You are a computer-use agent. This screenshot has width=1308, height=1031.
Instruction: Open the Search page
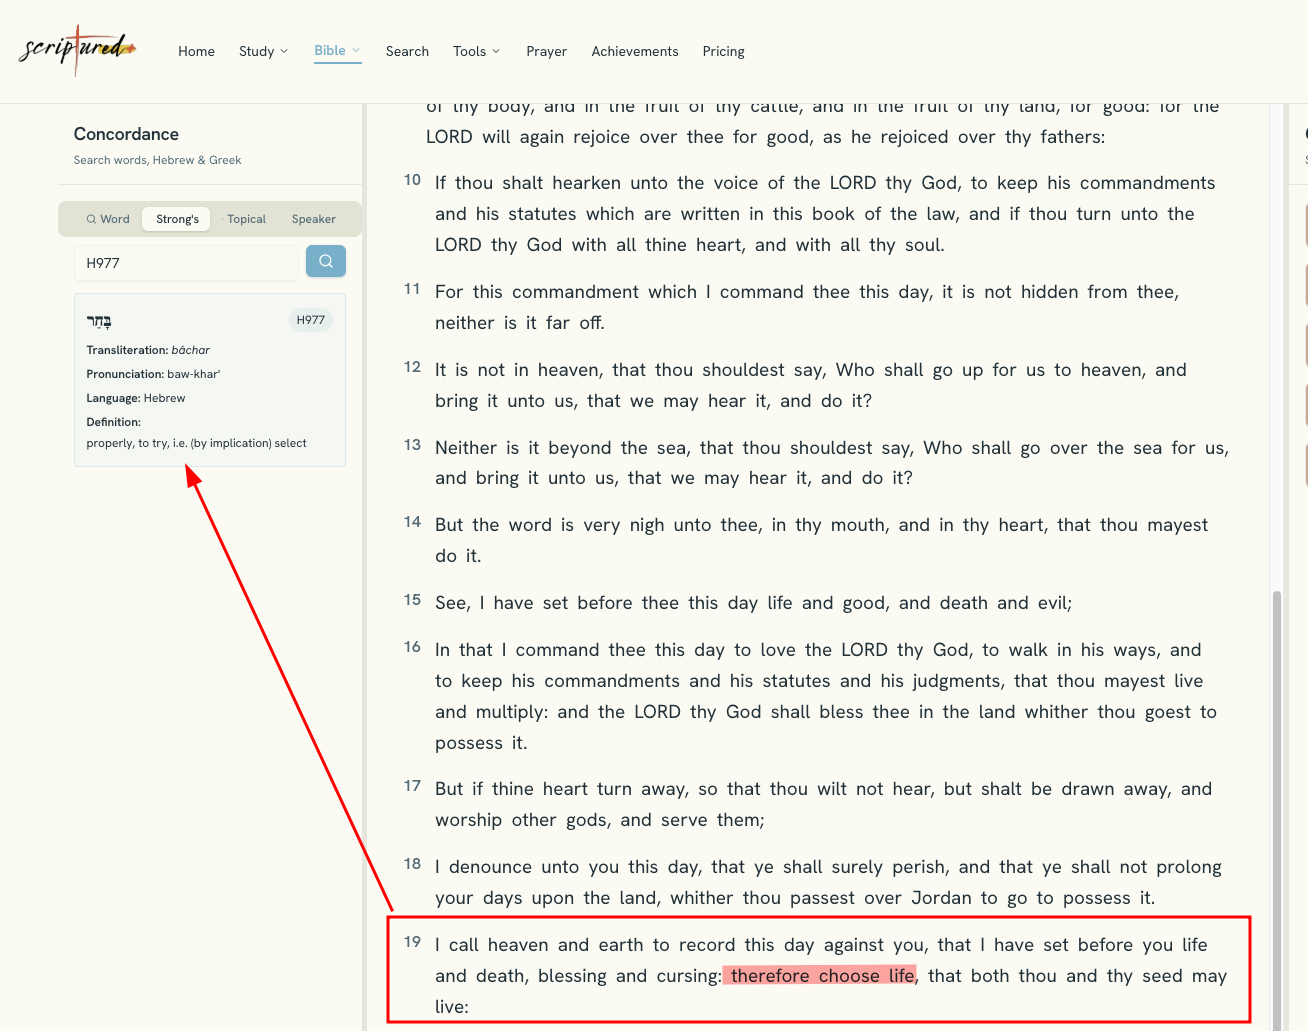click(x=407, y=51)
